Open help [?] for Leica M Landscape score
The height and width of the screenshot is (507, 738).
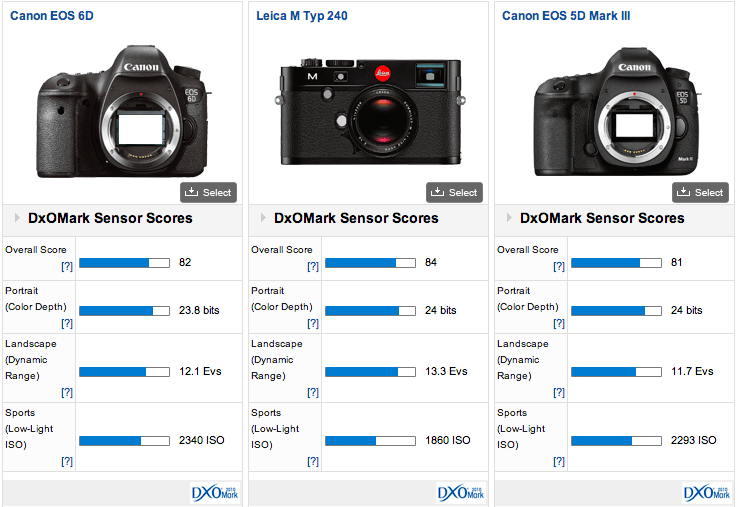click(x=312, y=392)
